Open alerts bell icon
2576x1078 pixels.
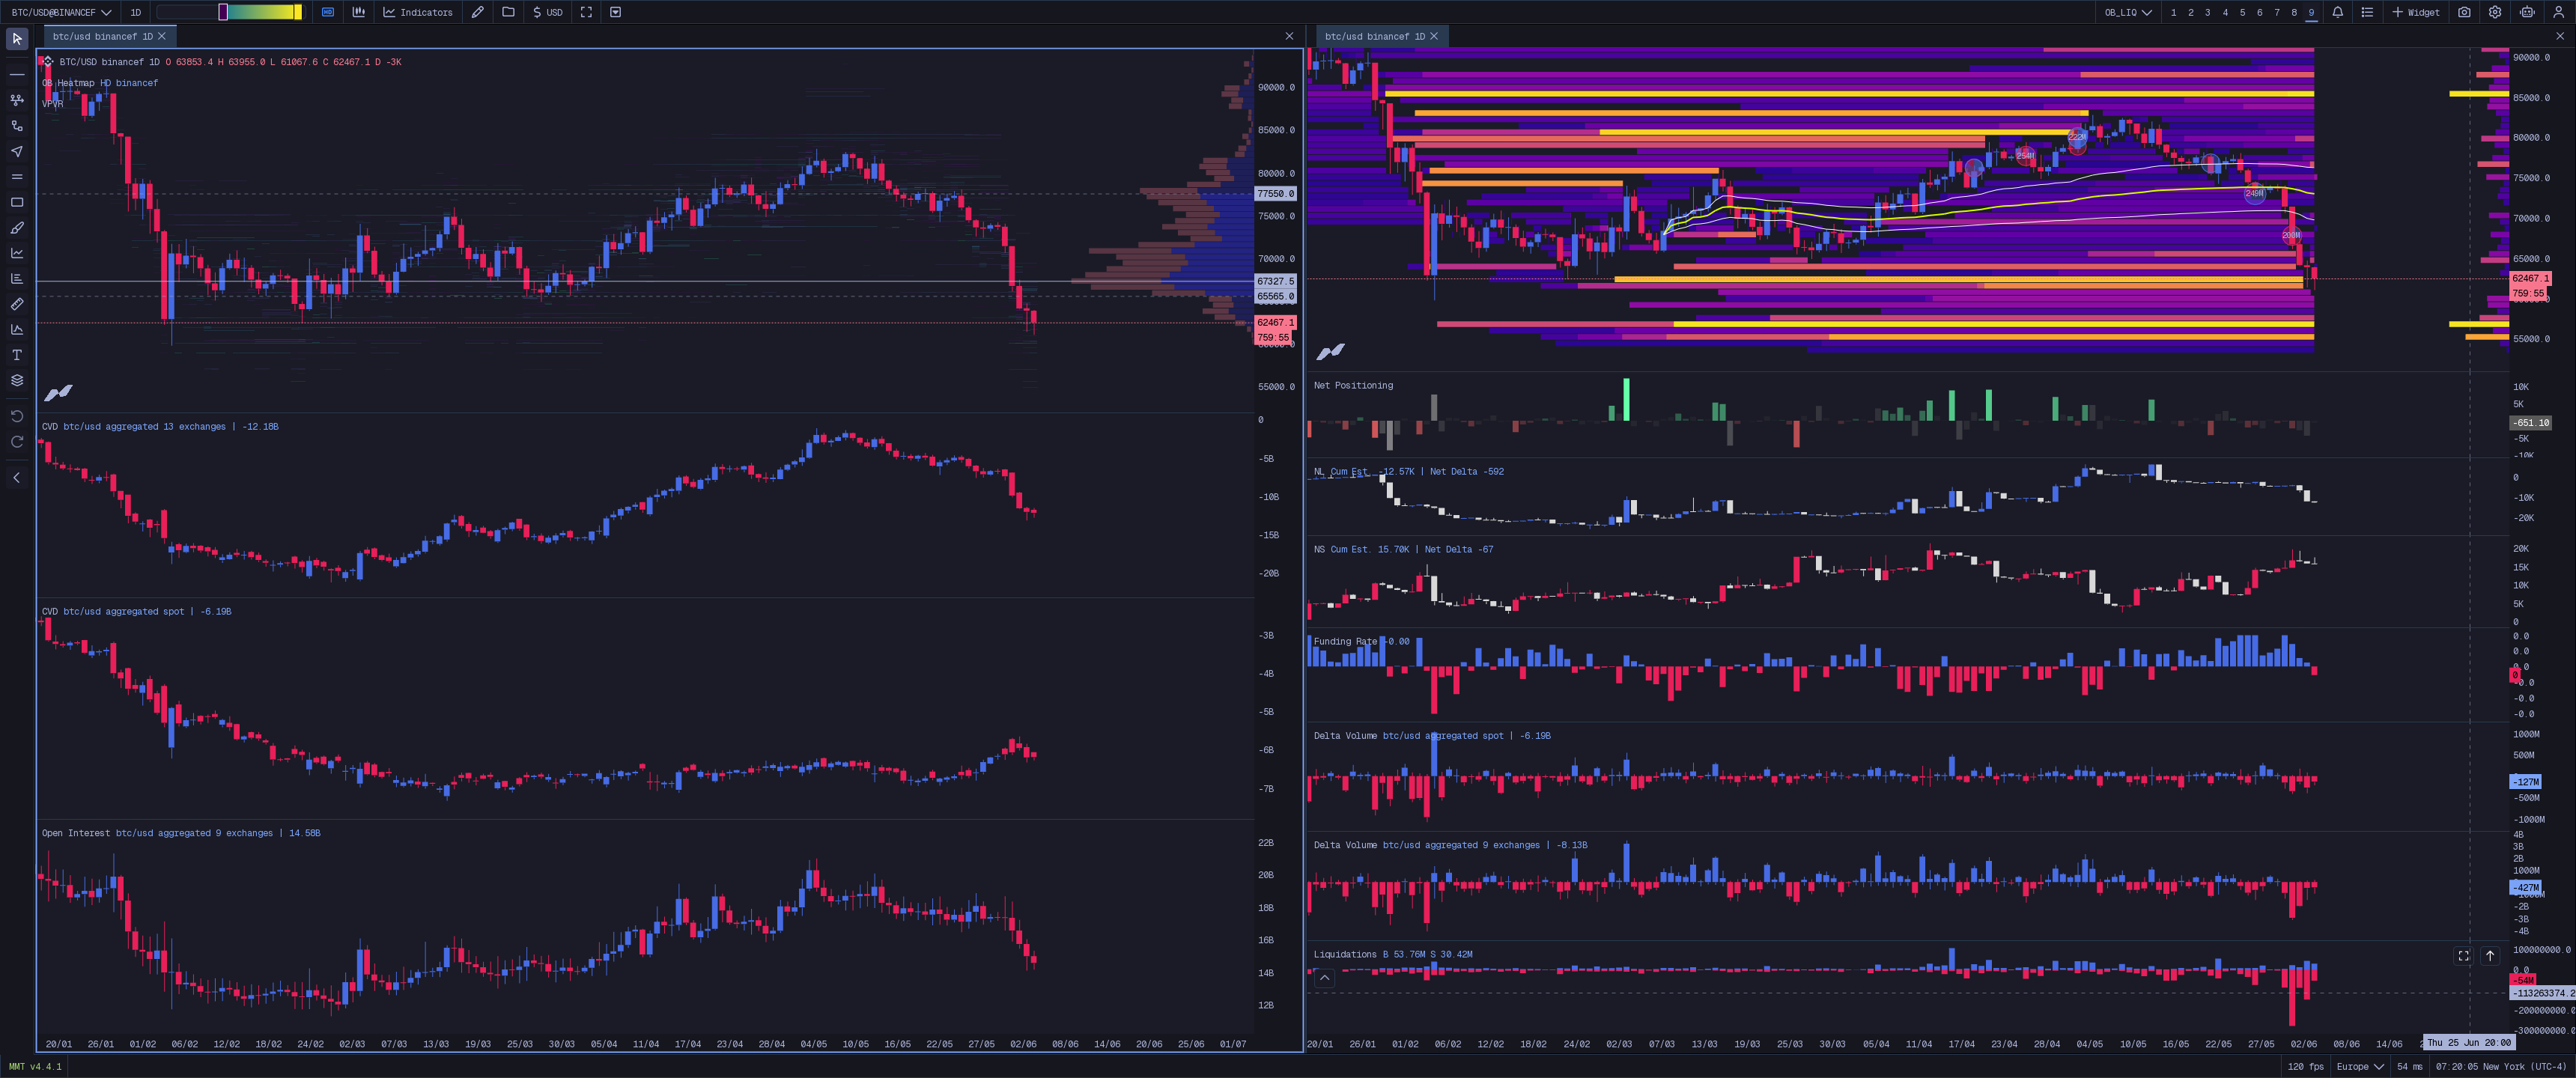click(2337, 12)
